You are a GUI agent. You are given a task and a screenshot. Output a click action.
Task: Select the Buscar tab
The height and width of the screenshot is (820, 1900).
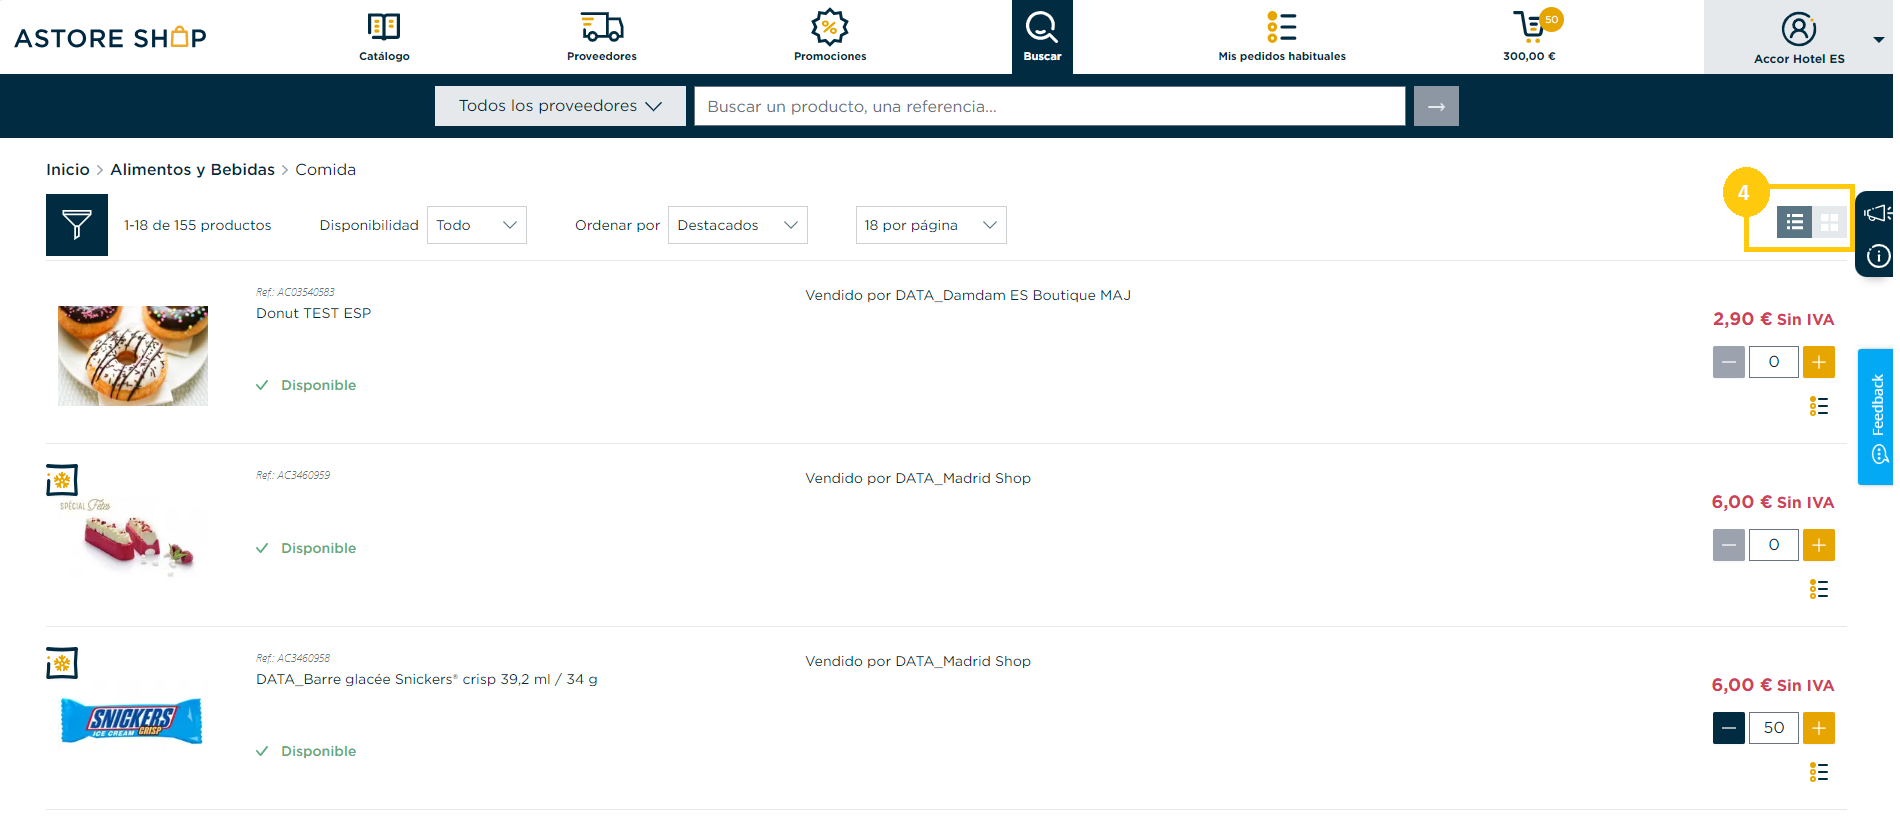(x=1042, y=37)
